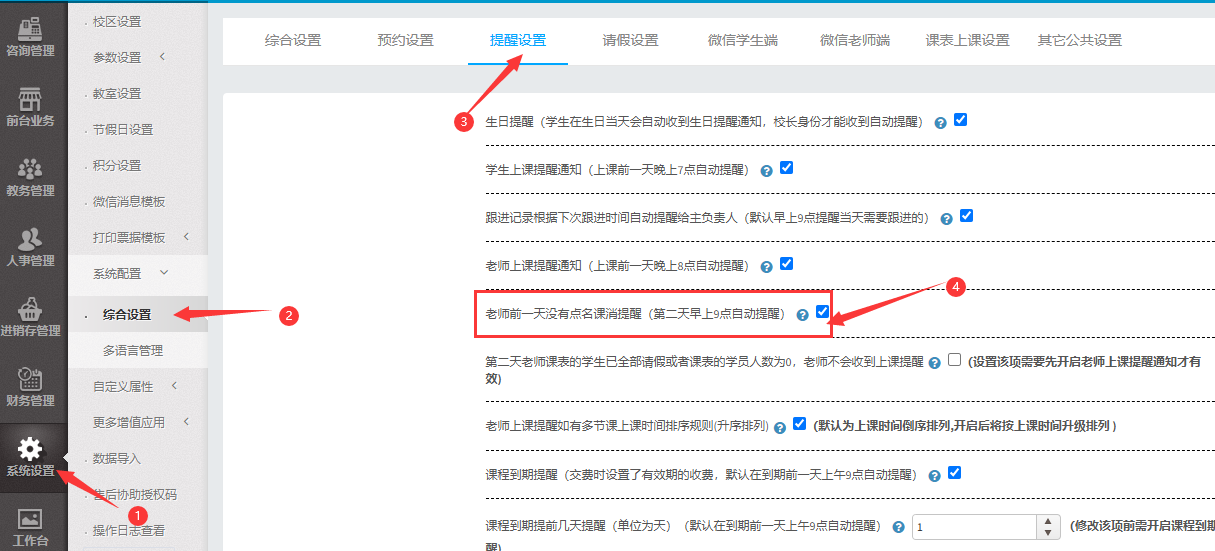The image size is (1215, 551).
Task: Toggle the 上课时间排序规则 ascending checkbox
Action: point(799,424)
